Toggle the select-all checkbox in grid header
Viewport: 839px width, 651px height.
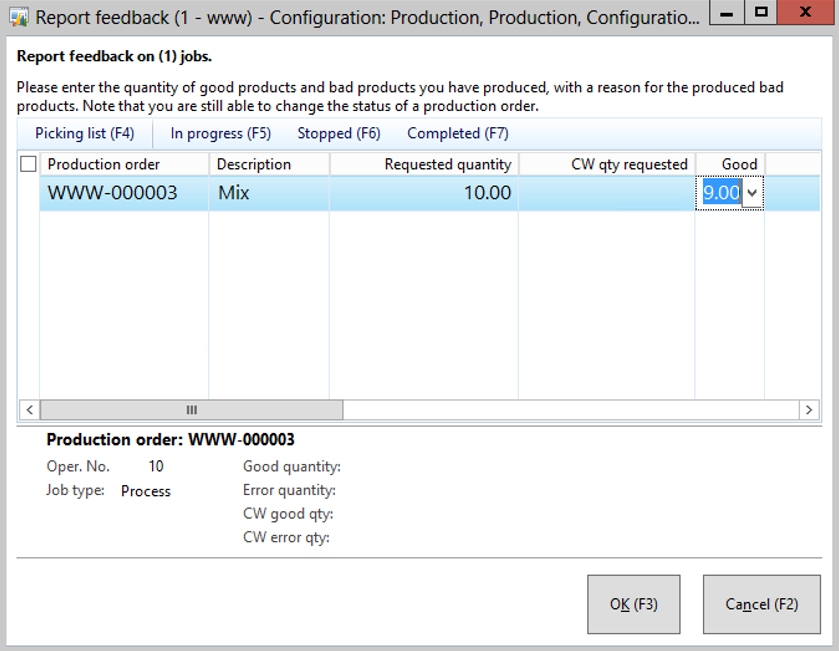click(x=28, y=164)
